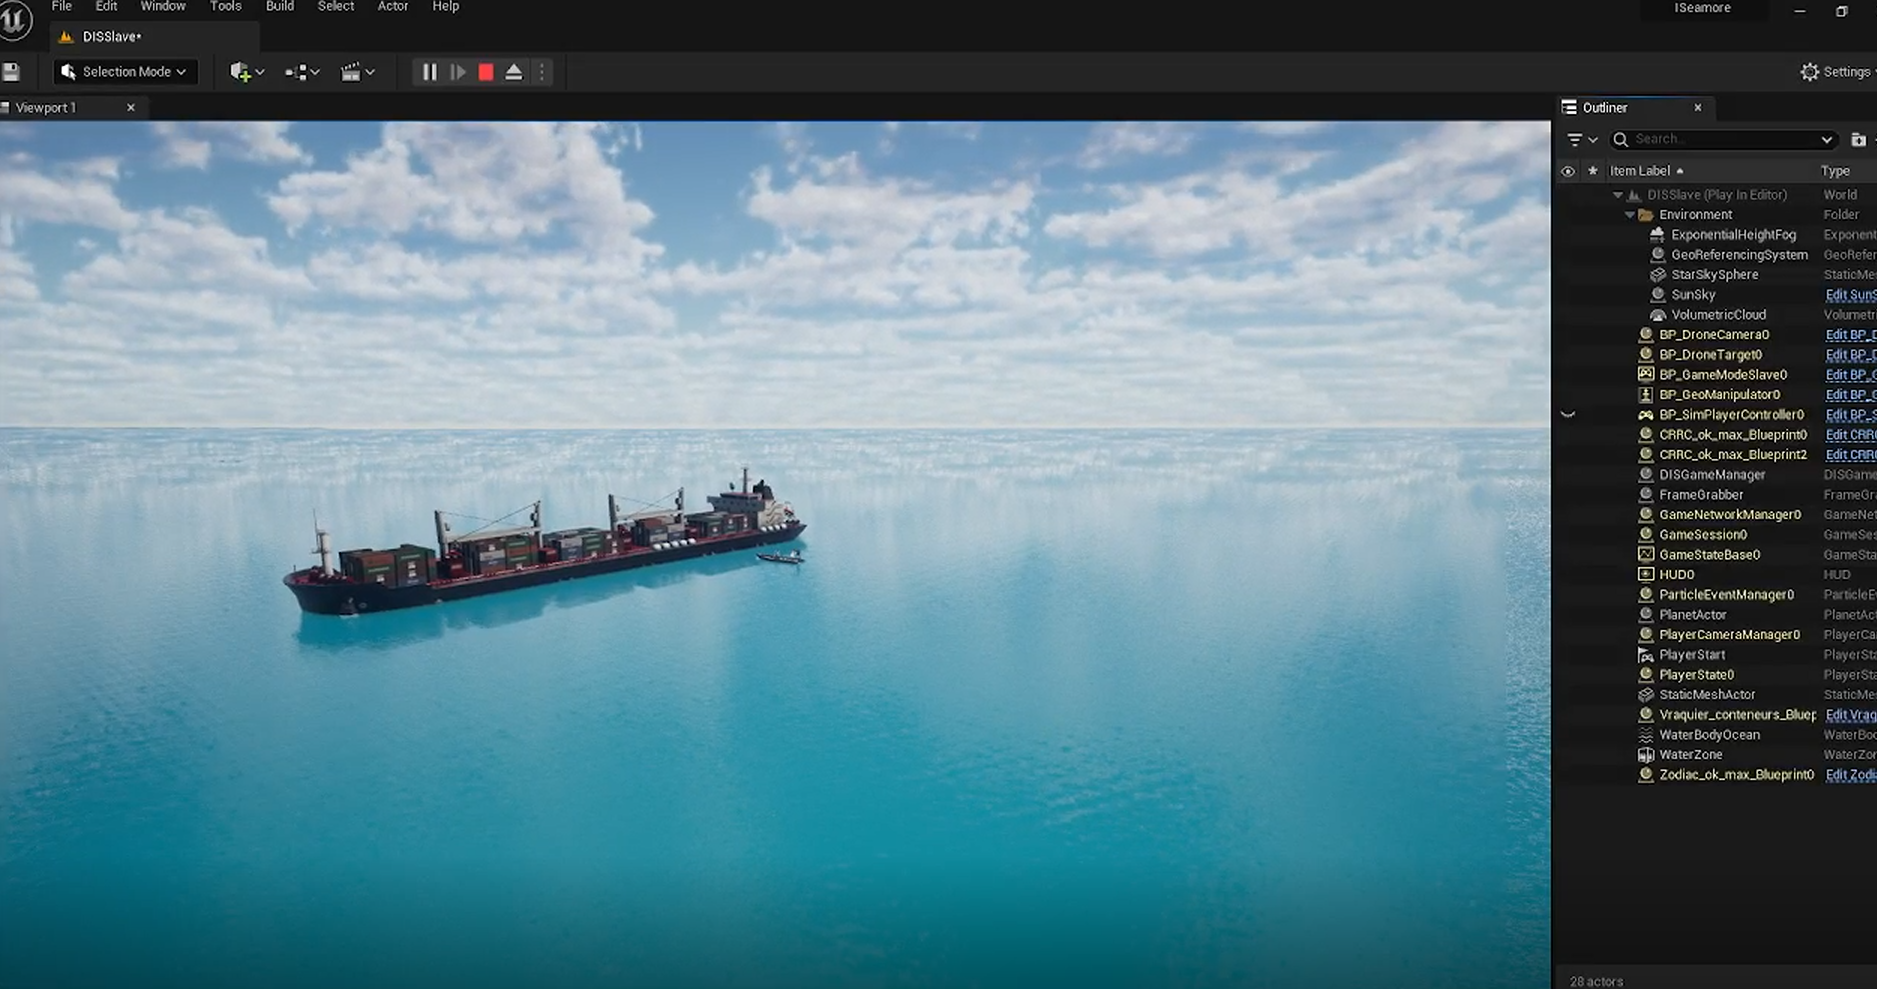Viewport: 1877px width, 989px height.
Task: Click the pinned star column header
Action: pyautogui.click(x=1593, y=171)
